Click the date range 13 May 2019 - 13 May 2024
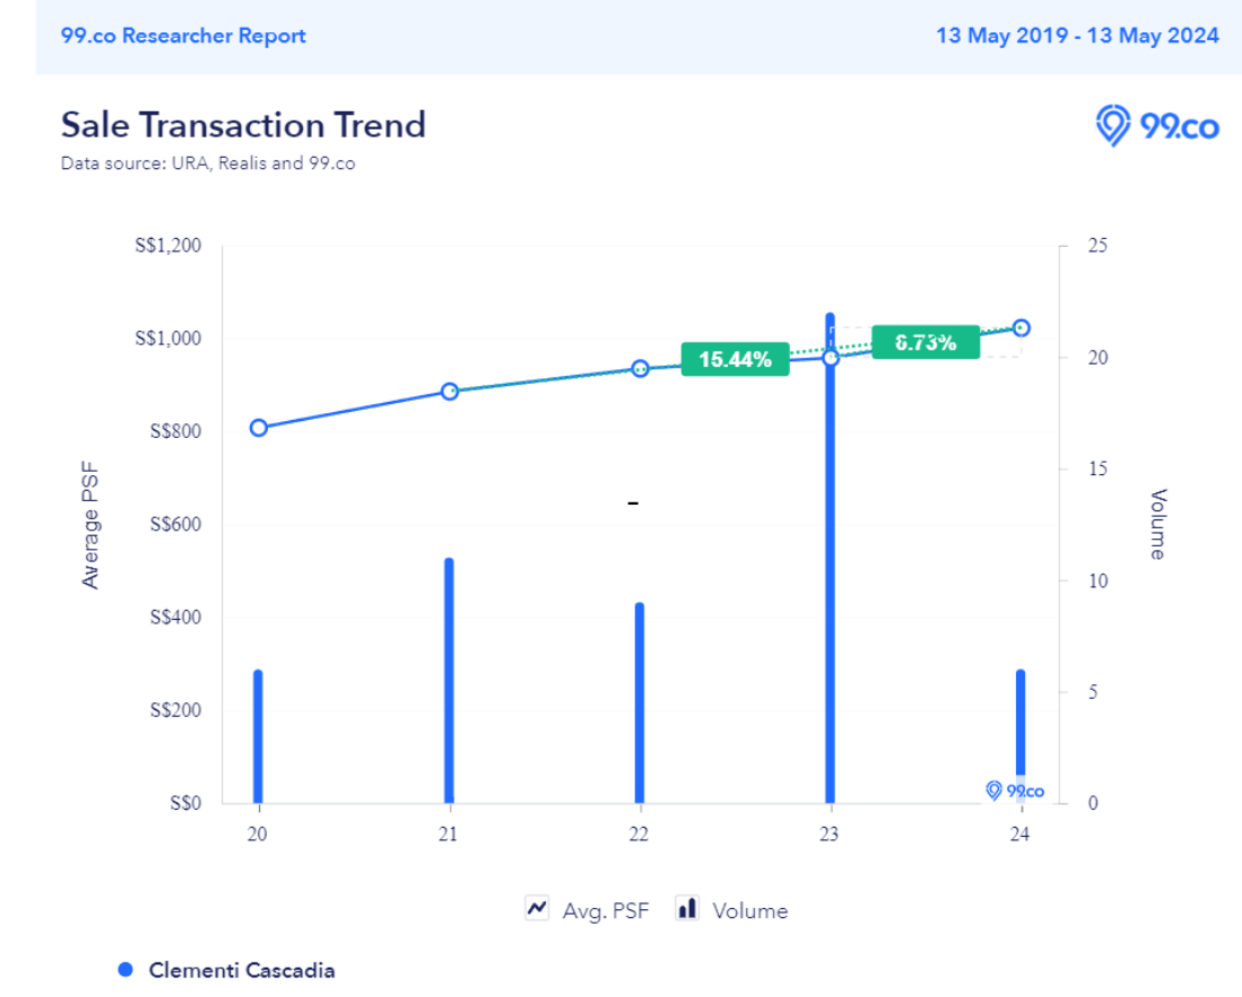1242x997 pixels. tap(1077, 36)
